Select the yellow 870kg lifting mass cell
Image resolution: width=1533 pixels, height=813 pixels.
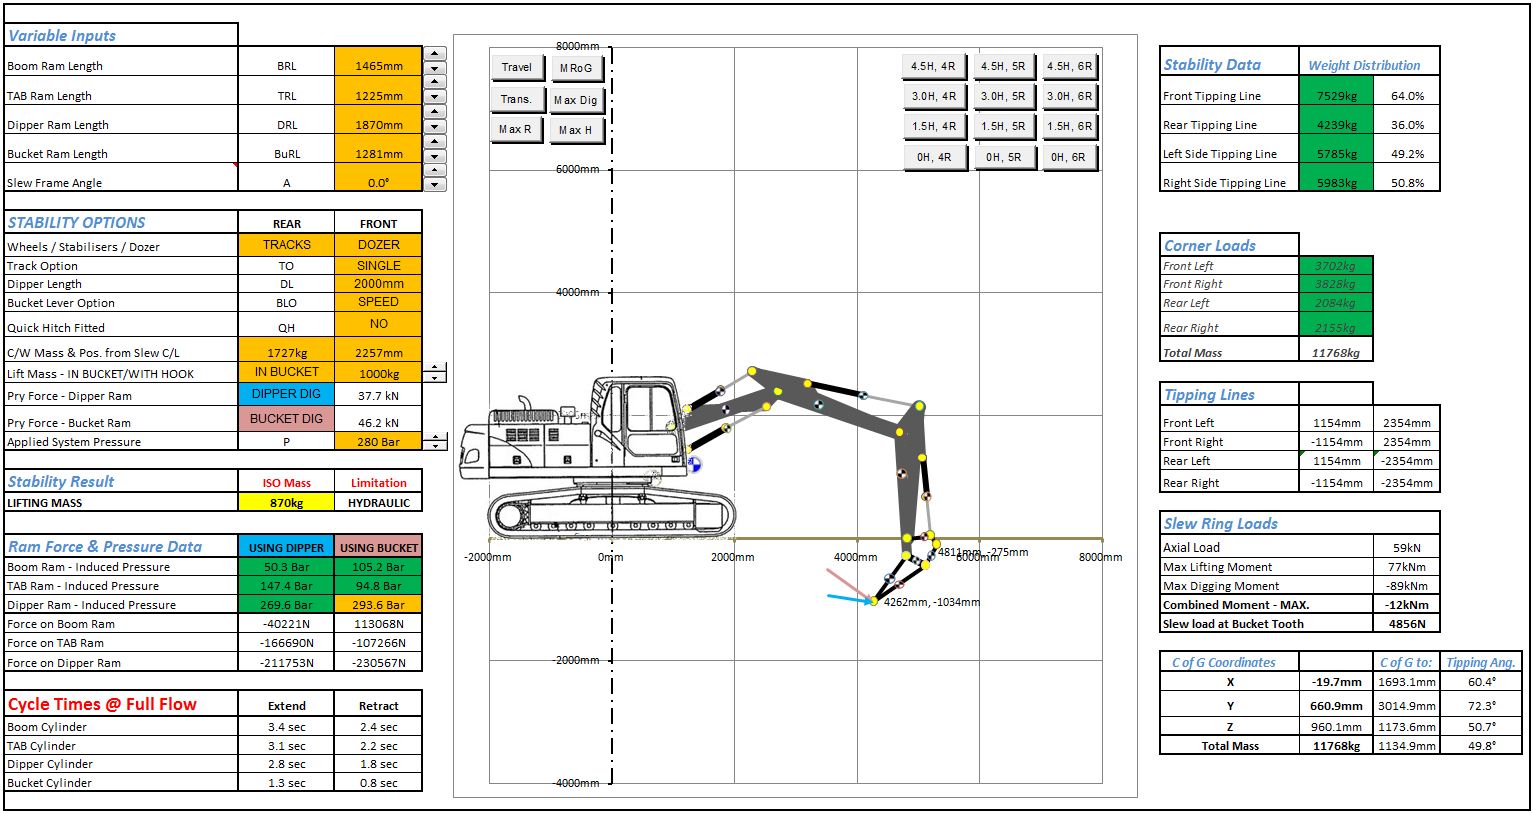tap(286, 503)
